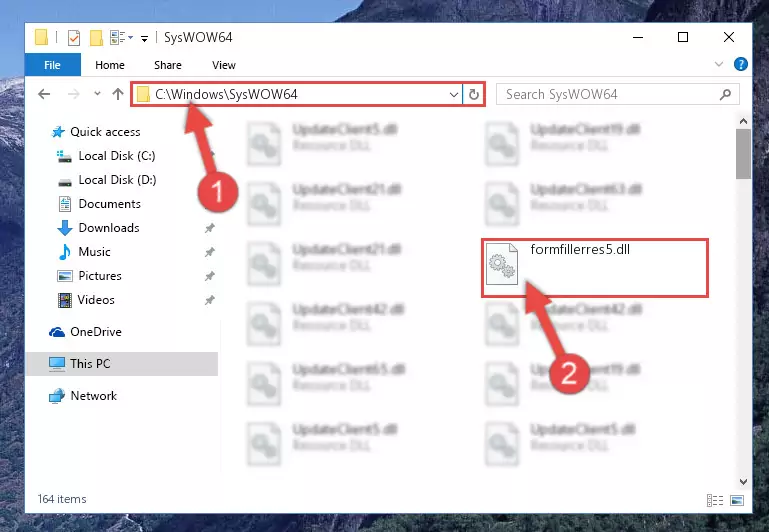
Task: Select Quick access in the navigation pane
Action: [x=105, y=131]
